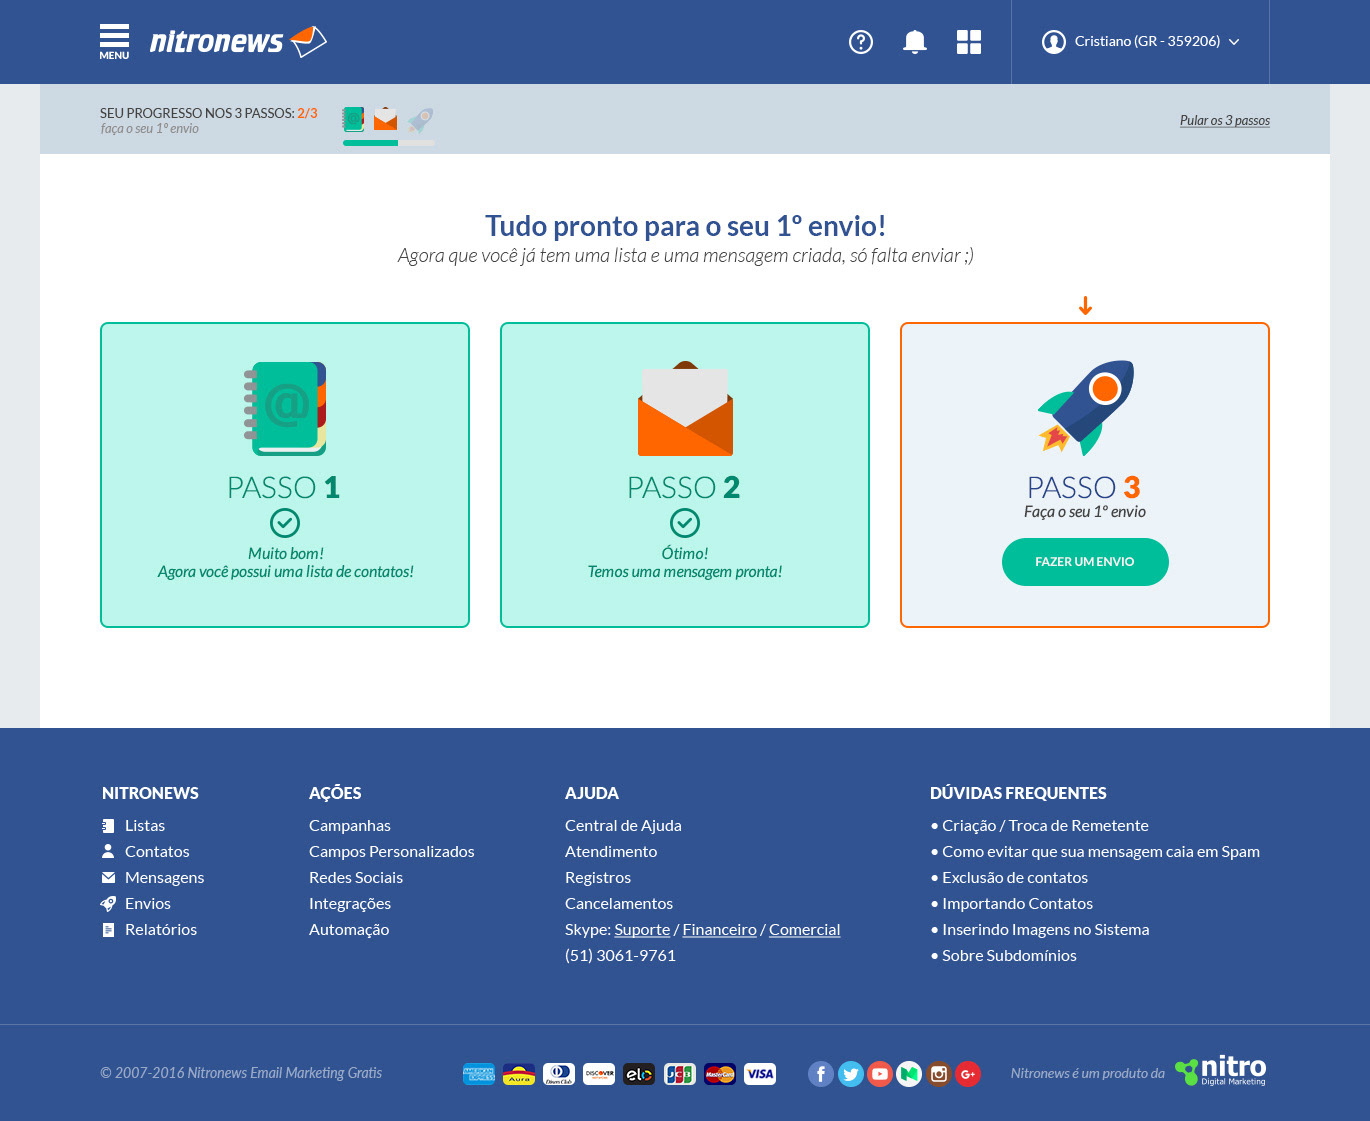Click the Envios rocket icon
Screen dimensions: 1370x1121
coord(108,904)
